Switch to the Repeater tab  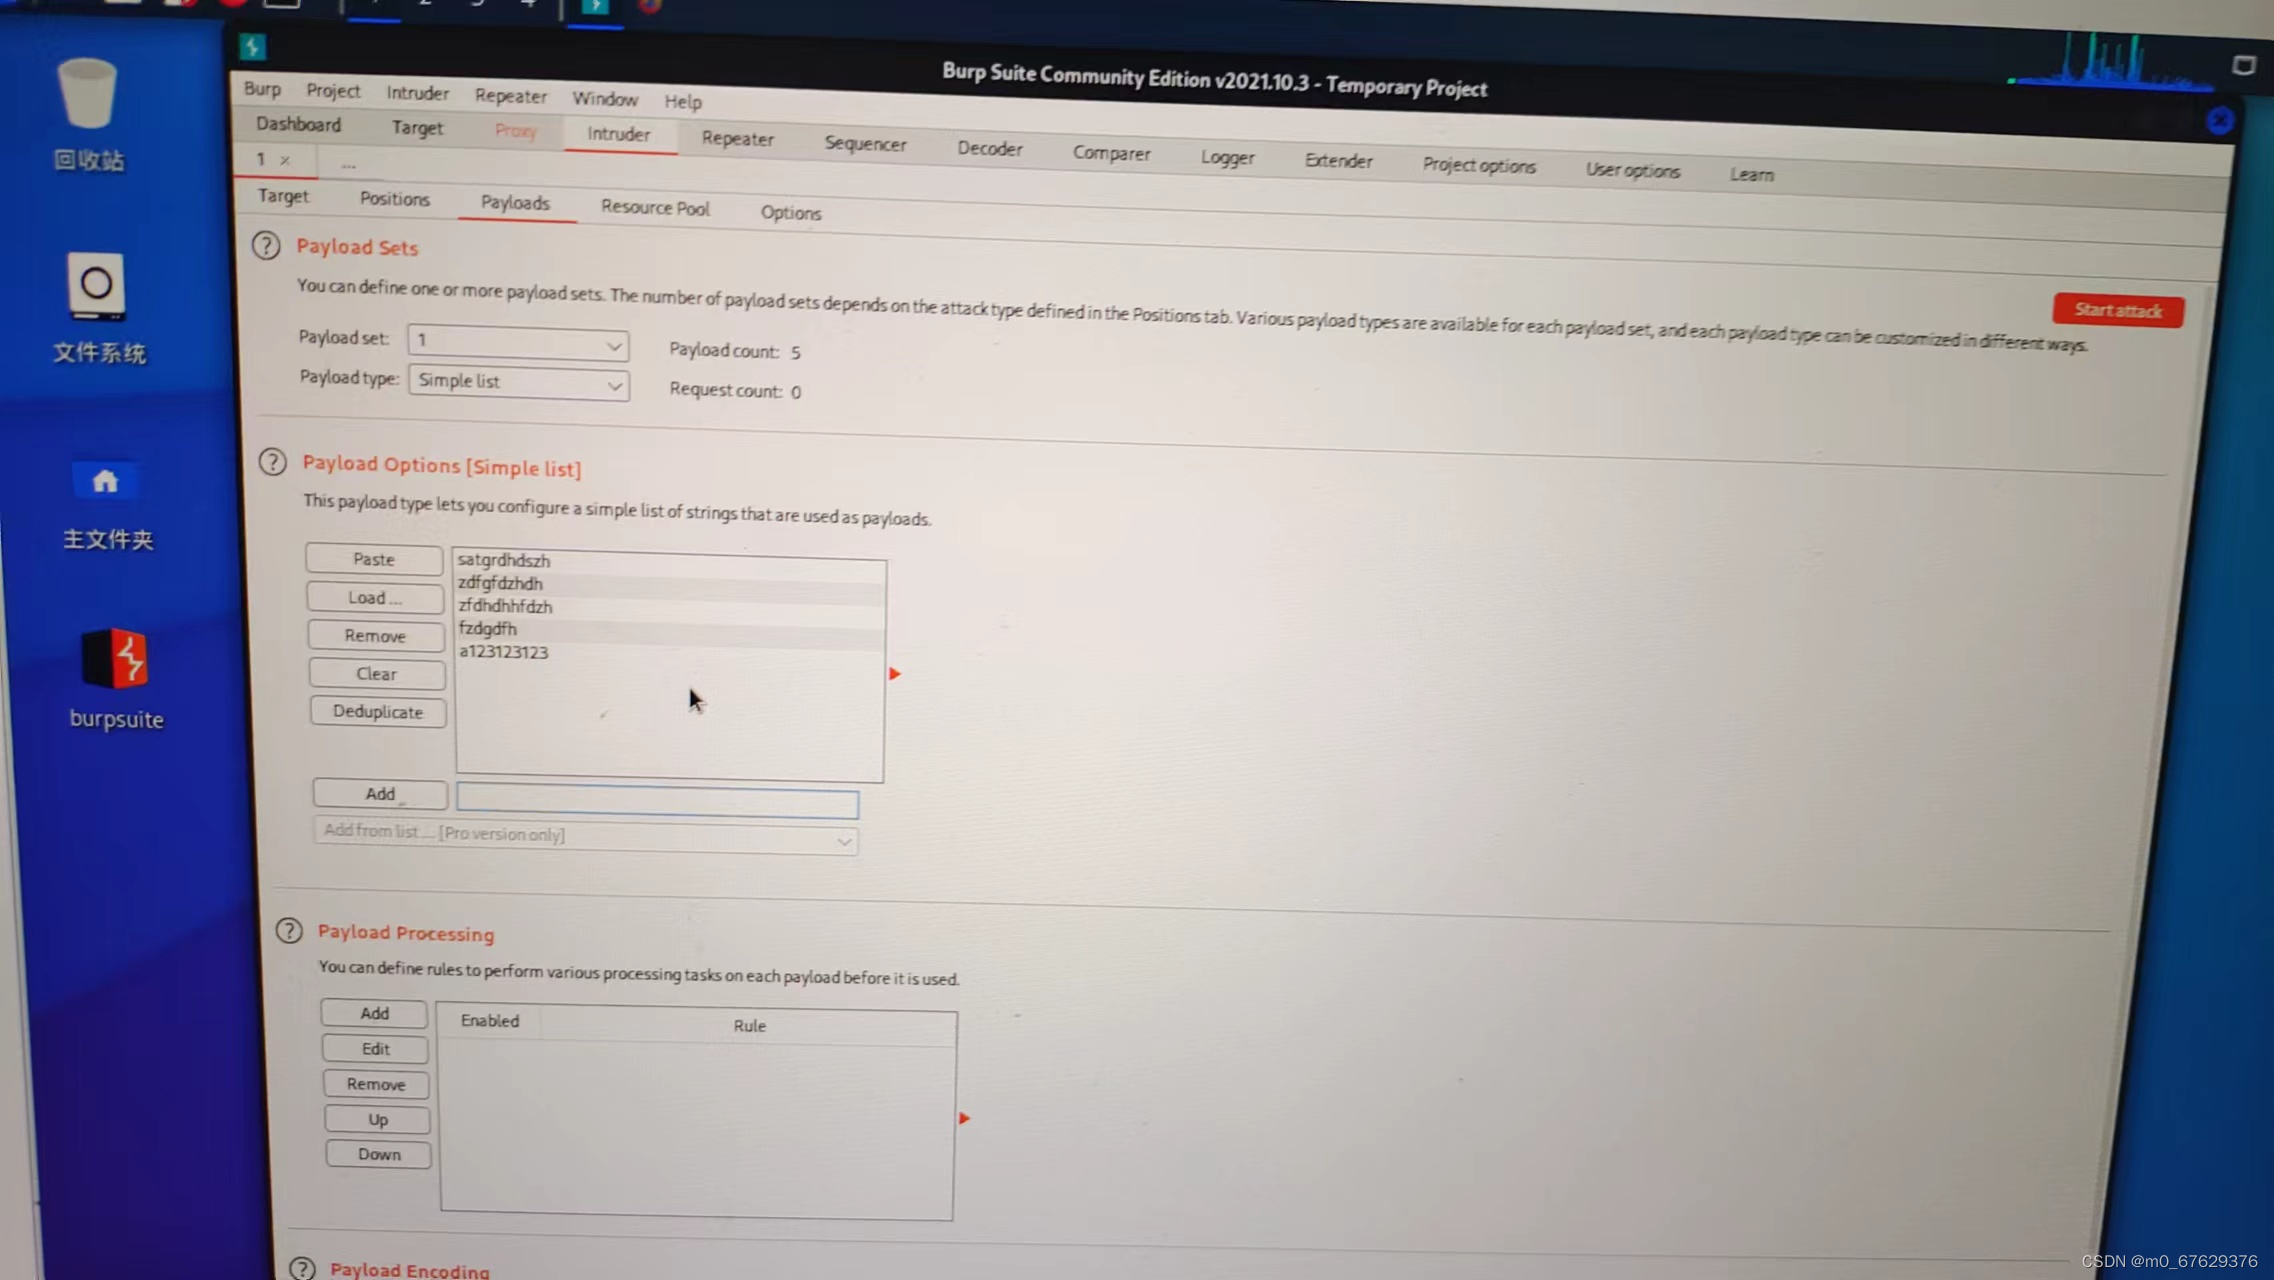(737, 139)
